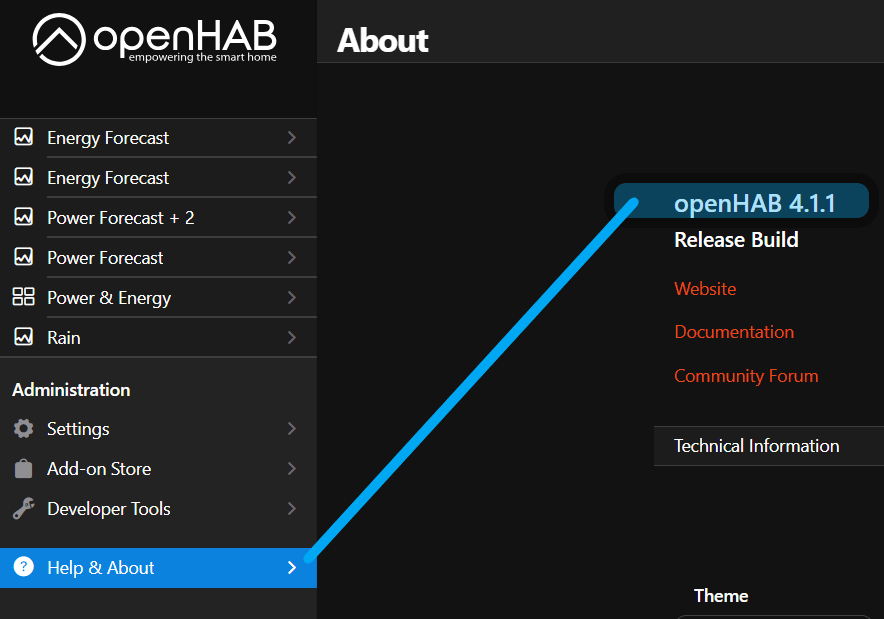The image size is (884, 619).
Task: Click the chevron on the Power & Energy row
Action: tap(291, 298)
